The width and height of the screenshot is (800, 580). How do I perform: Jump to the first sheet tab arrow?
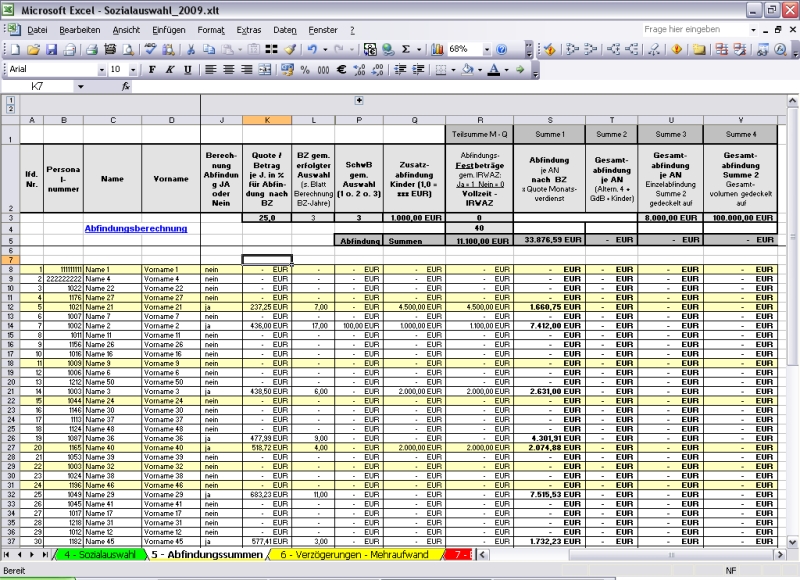point(7,554)
